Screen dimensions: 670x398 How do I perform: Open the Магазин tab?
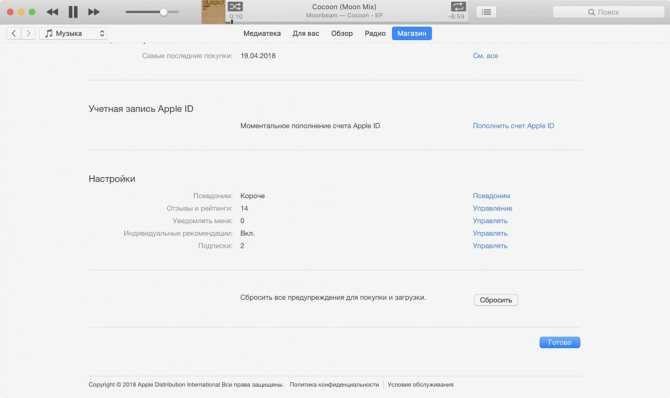[411, 33]
